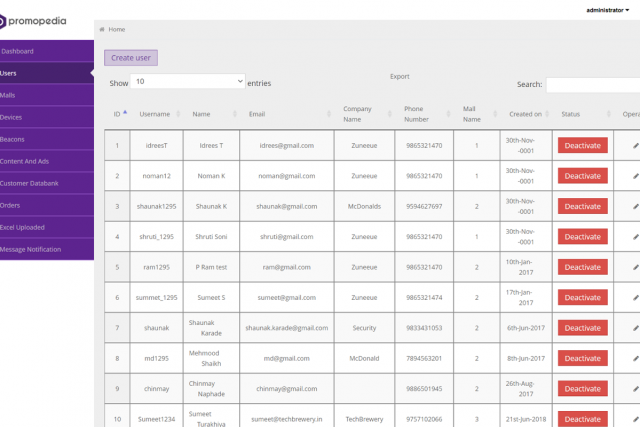
Task: Open Customer Databank in sidebar
Action: coord(47,183)
